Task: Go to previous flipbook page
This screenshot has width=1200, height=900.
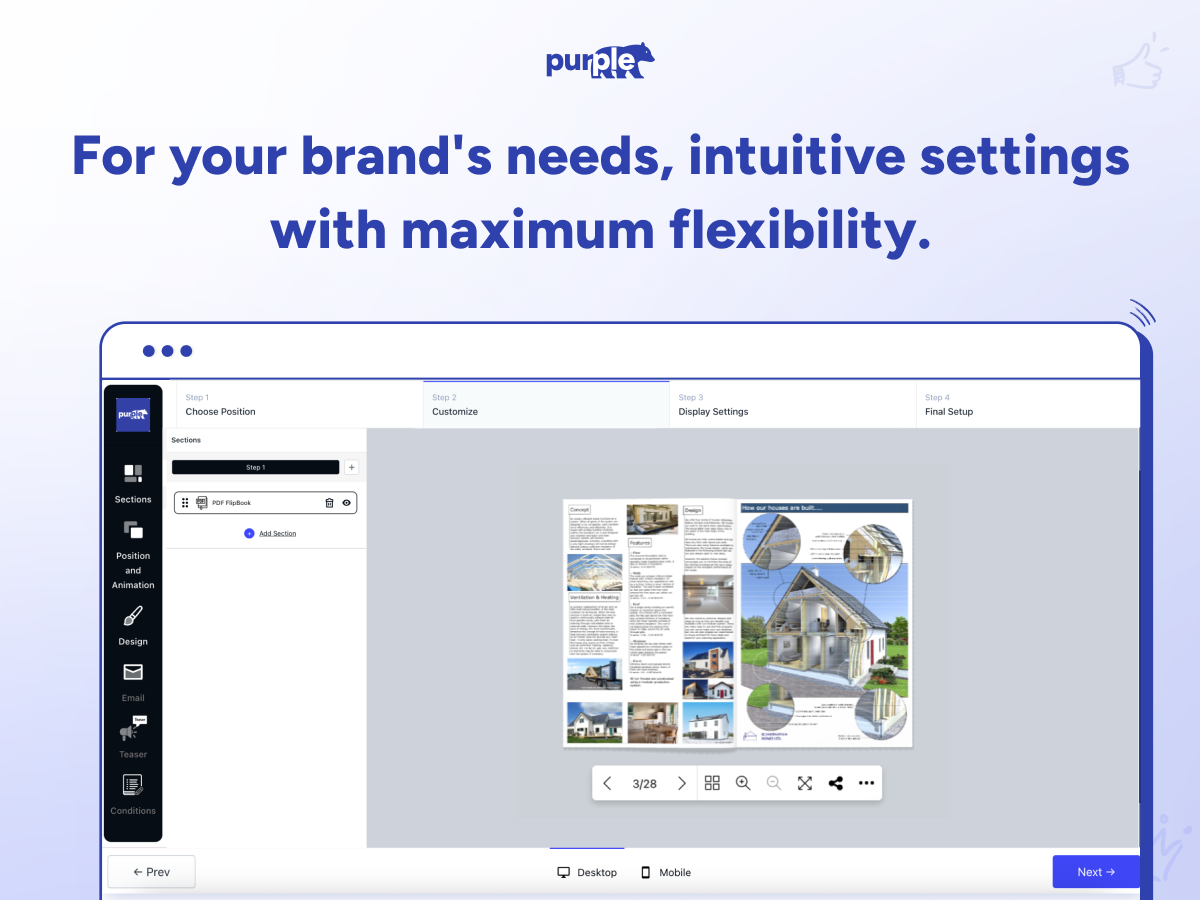Action: pos(607,784)
